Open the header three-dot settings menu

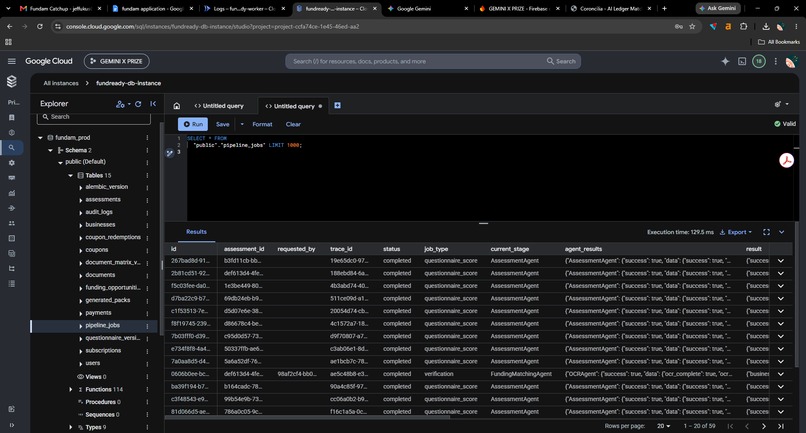[775, 61]
